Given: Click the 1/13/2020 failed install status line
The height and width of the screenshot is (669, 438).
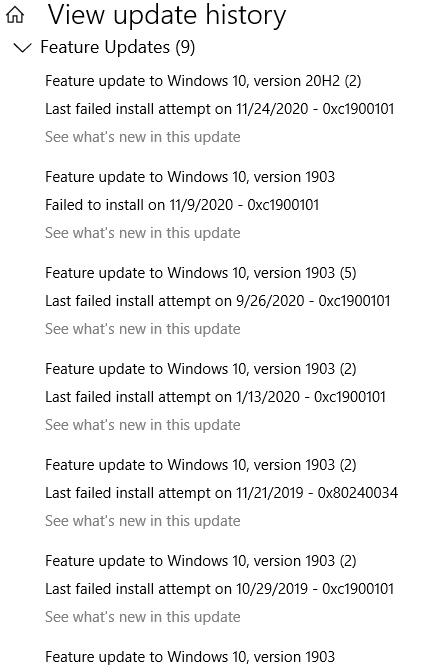Looking at the screenshot, I should [x=215, y=397].
